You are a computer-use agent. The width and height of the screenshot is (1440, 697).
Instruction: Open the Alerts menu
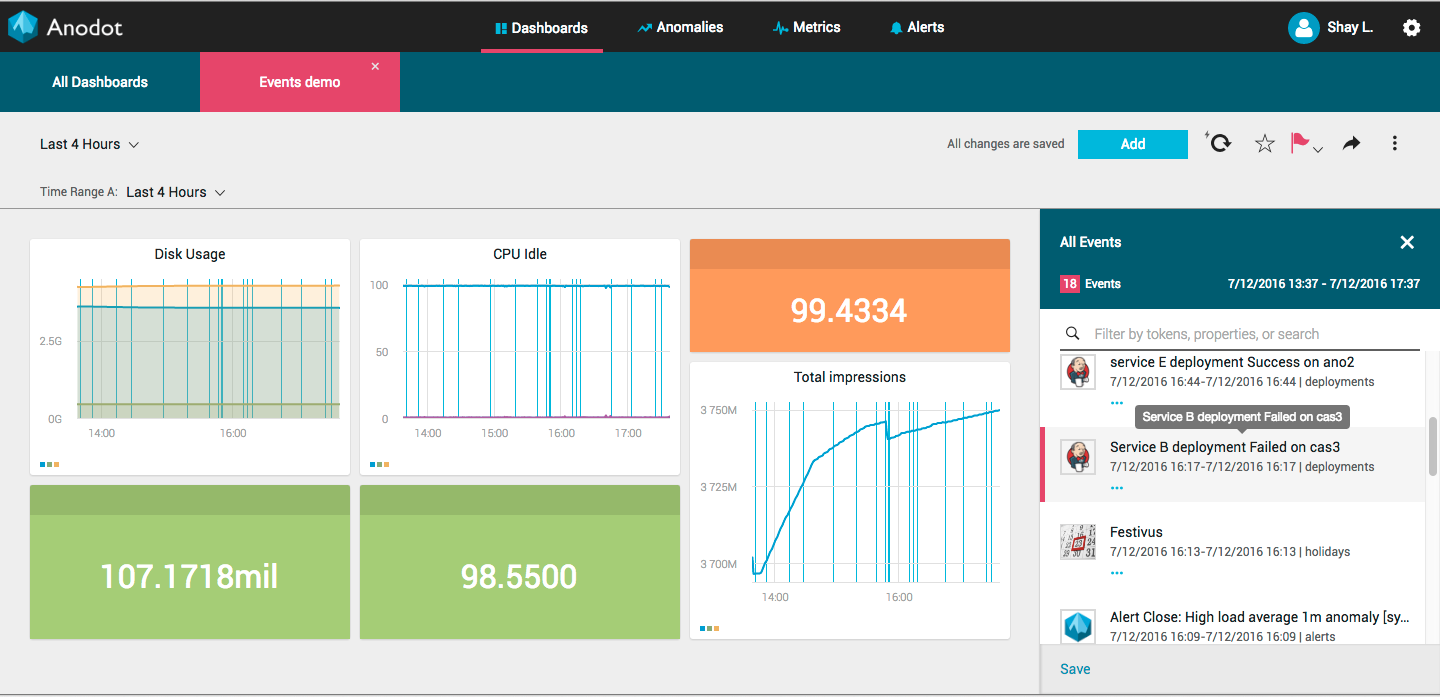coord(916,27)
